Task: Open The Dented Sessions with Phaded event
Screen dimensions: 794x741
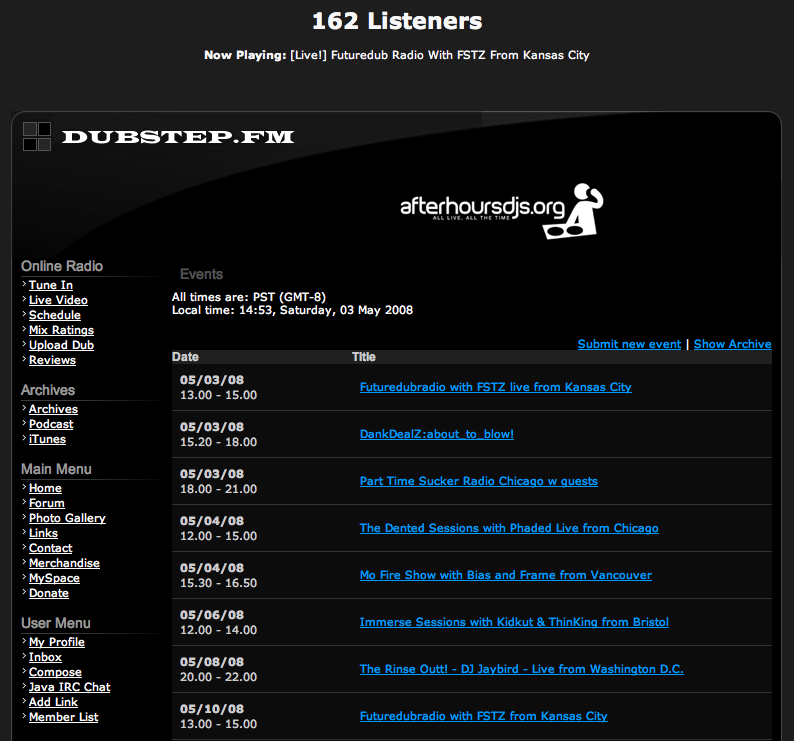Action: (x=509, y=528)
